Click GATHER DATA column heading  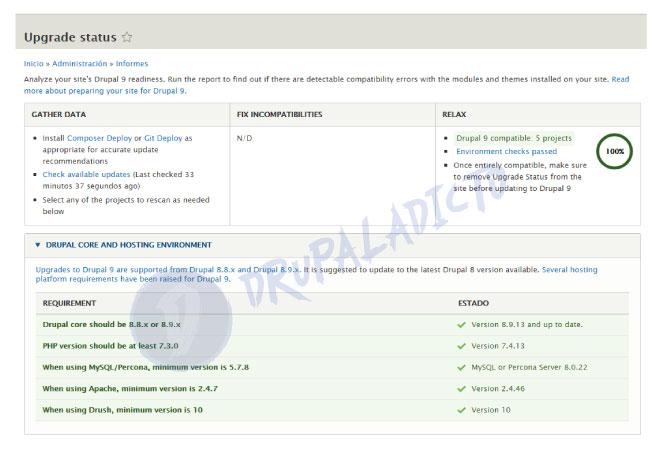[x=59, y=114]
